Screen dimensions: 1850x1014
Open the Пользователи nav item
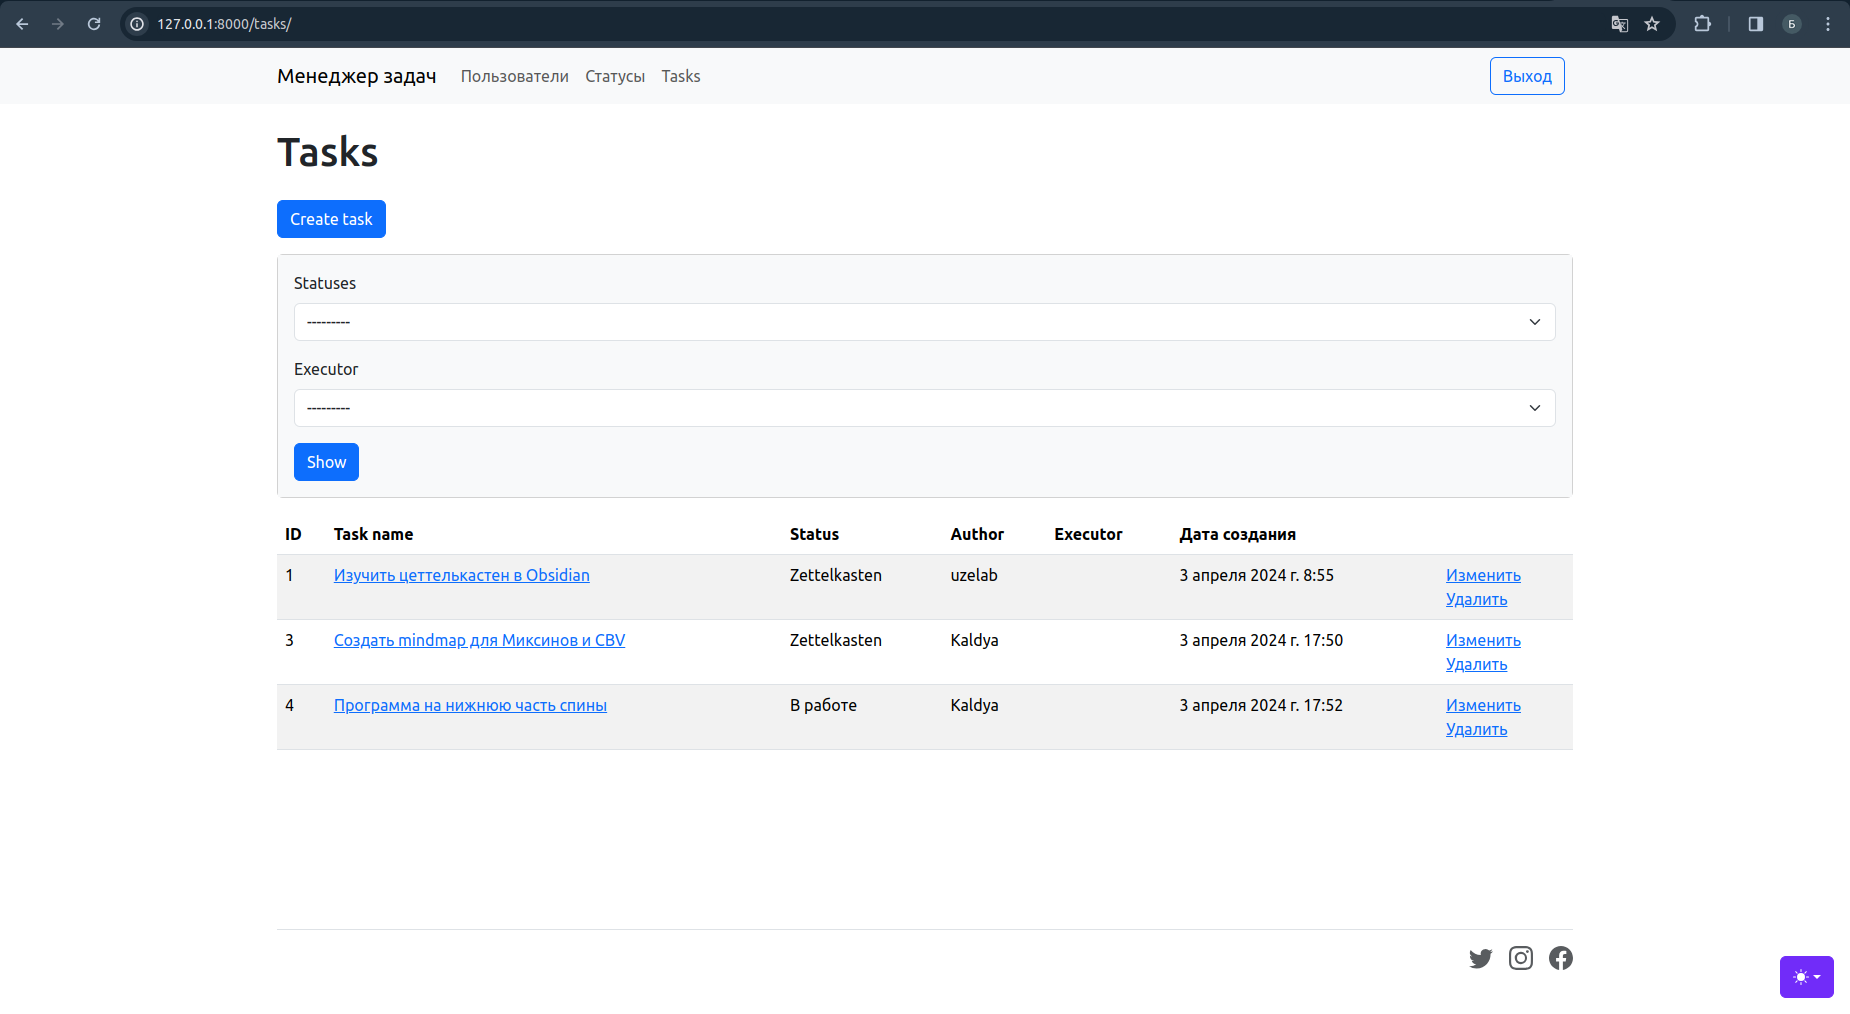pos(514,76)
